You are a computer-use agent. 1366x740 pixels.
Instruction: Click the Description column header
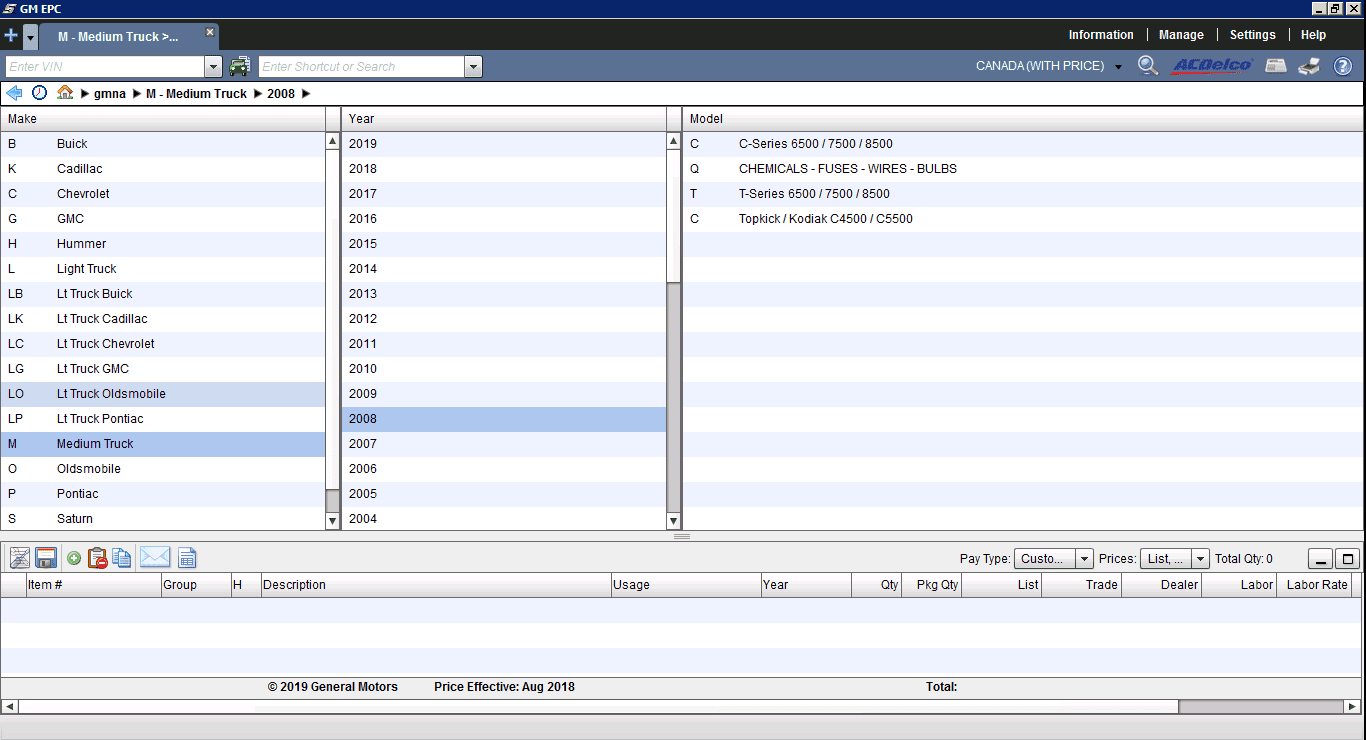436,585
